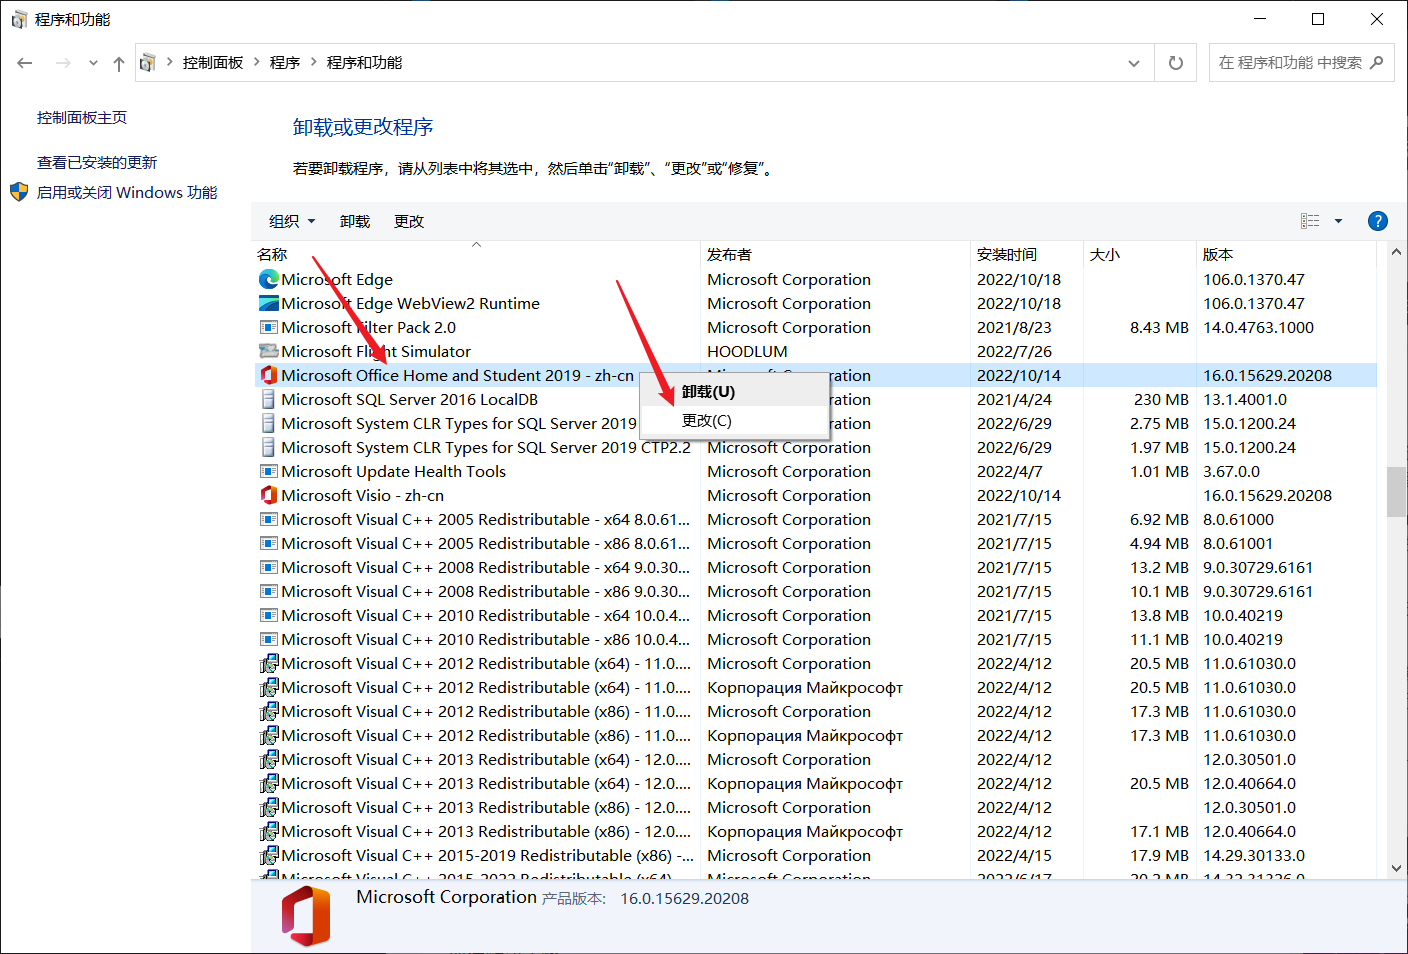Click the SQL Server 2016 LocalDB icon
The image size is (1408, 954).
[268, 400]
